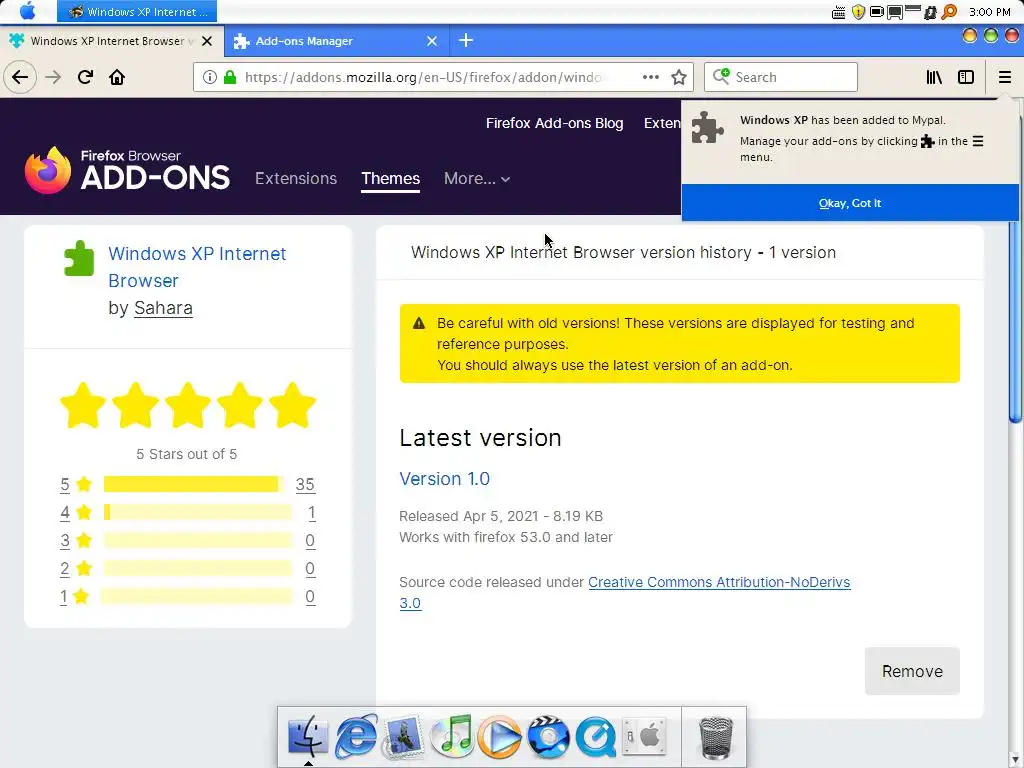This screenshot has height=768, width=1024.
Task: Open Windows Media Player dock icon
Action: tap(500, 737)
